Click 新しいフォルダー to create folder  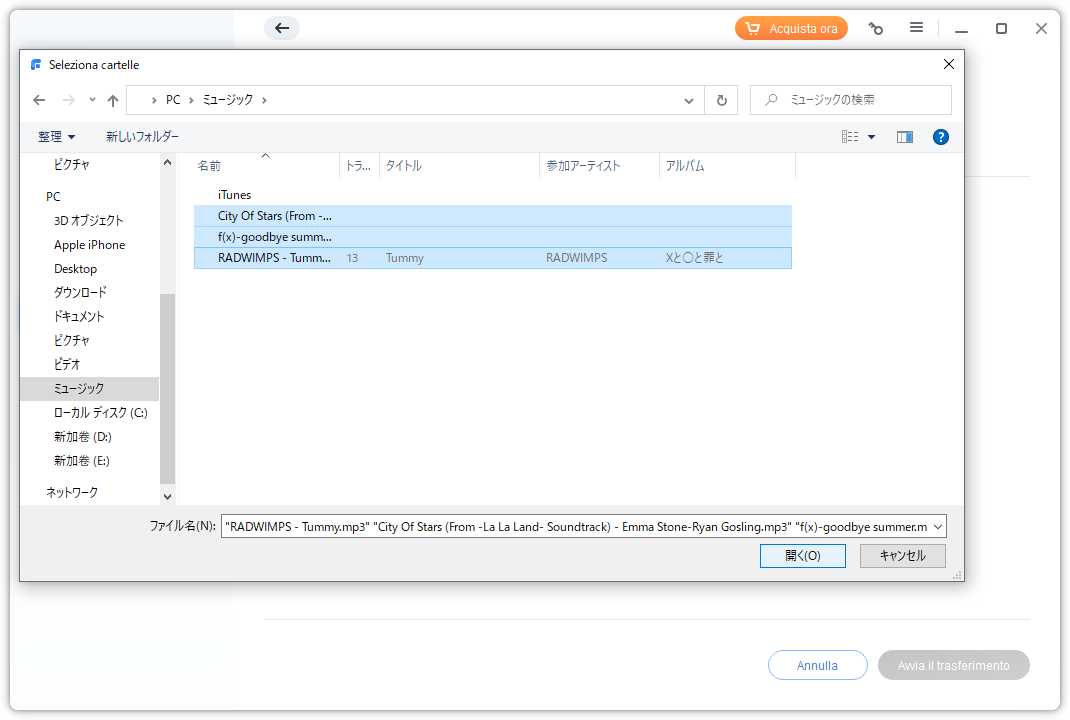tap(143, 137)
